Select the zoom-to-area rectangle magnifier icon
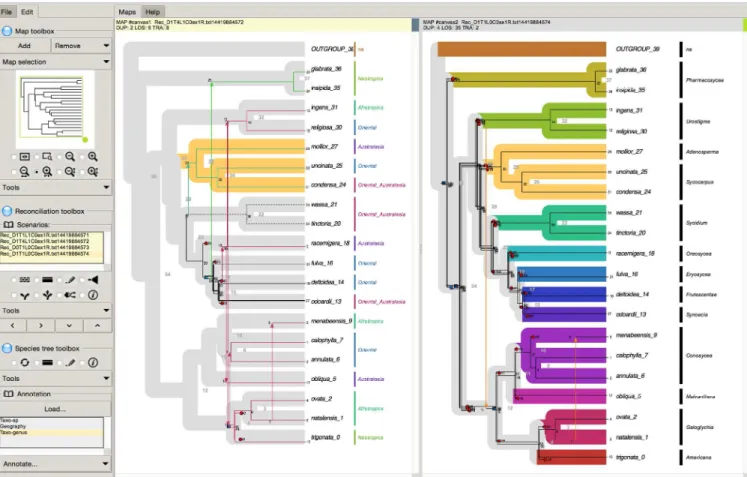 click(x=47, y=156)
